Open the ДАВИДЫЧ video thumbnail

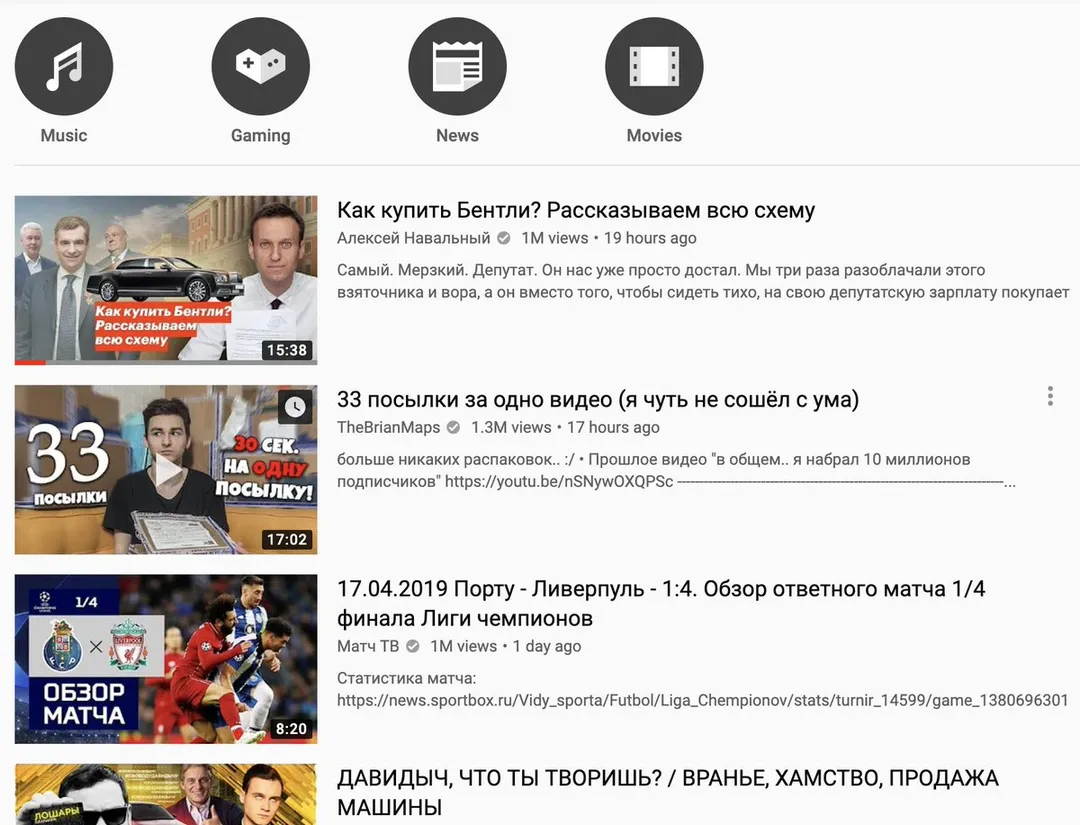click(166, 794)
